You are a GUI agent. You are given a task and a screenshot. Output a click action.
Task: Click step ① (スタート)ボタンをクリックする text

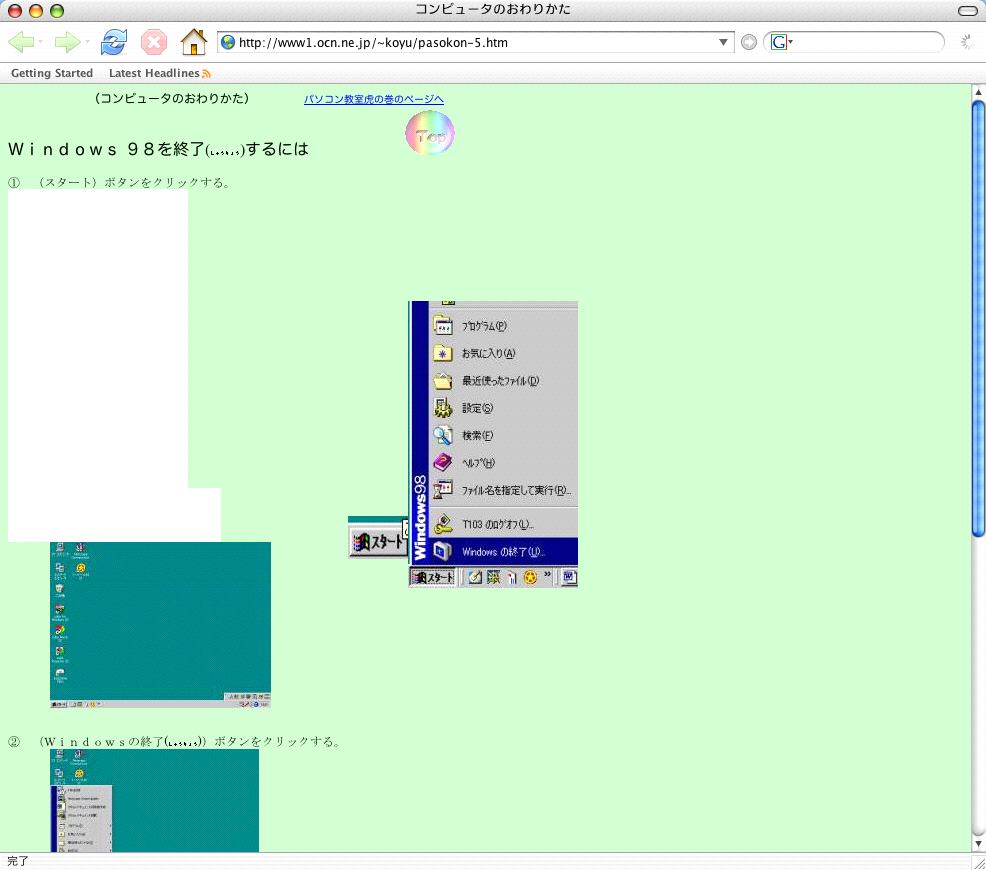[119, 183]
